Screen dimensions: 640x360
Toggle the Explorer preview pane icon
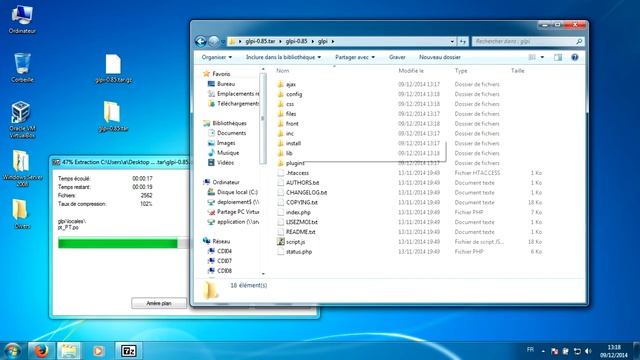[x=558, y=57]
